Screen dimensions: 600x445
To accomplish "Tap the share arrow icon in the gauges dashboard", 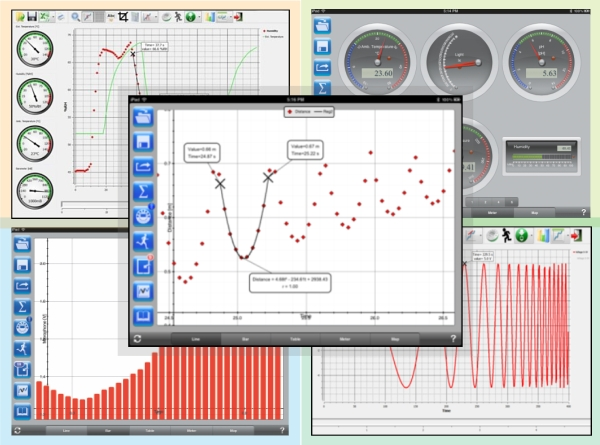I will 322,67.
